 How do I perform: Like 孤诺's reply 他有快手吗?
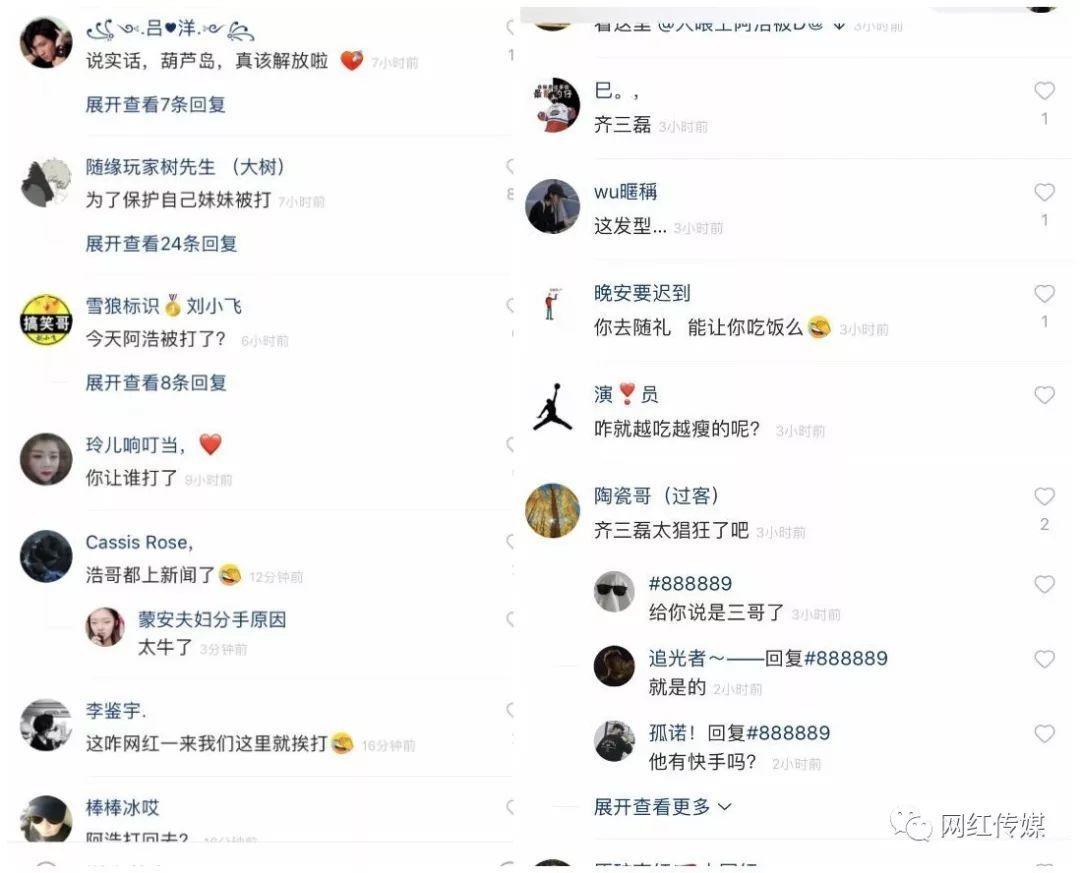click(x=1044, y=734)
